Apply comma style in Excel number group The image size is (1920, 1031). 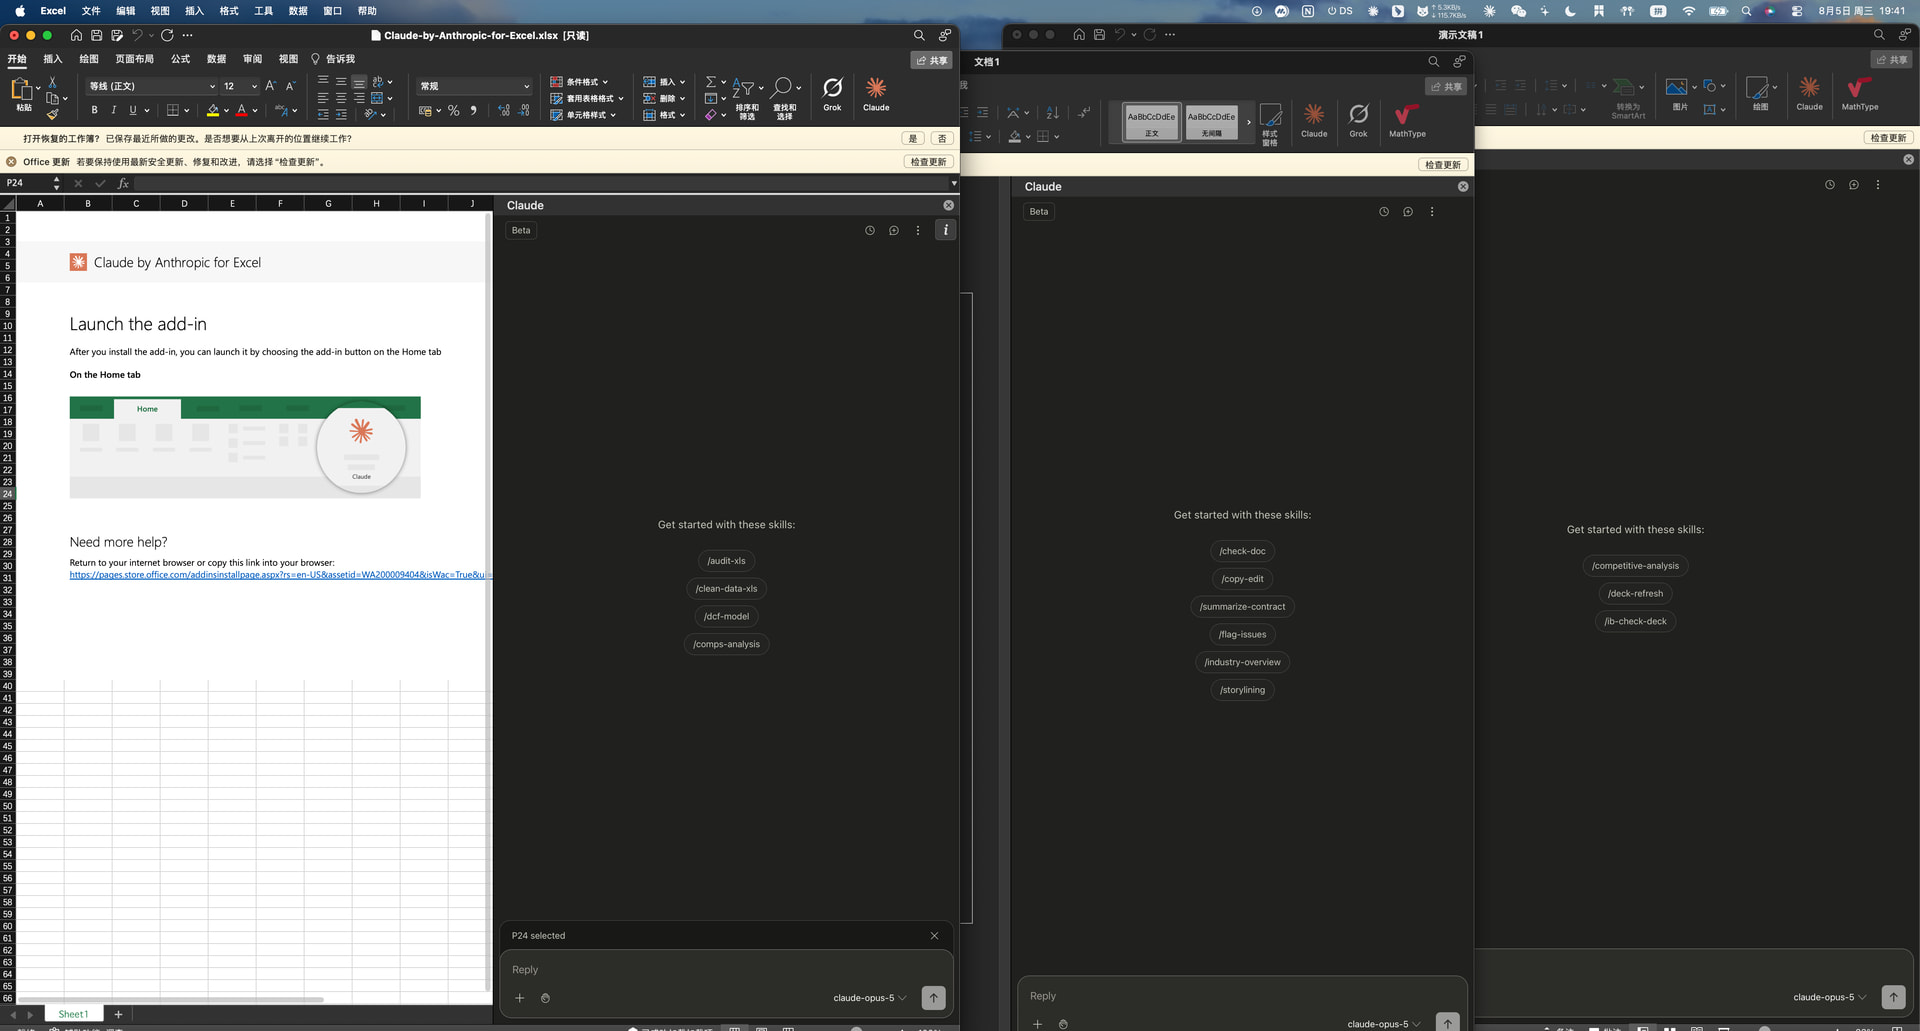473,111
